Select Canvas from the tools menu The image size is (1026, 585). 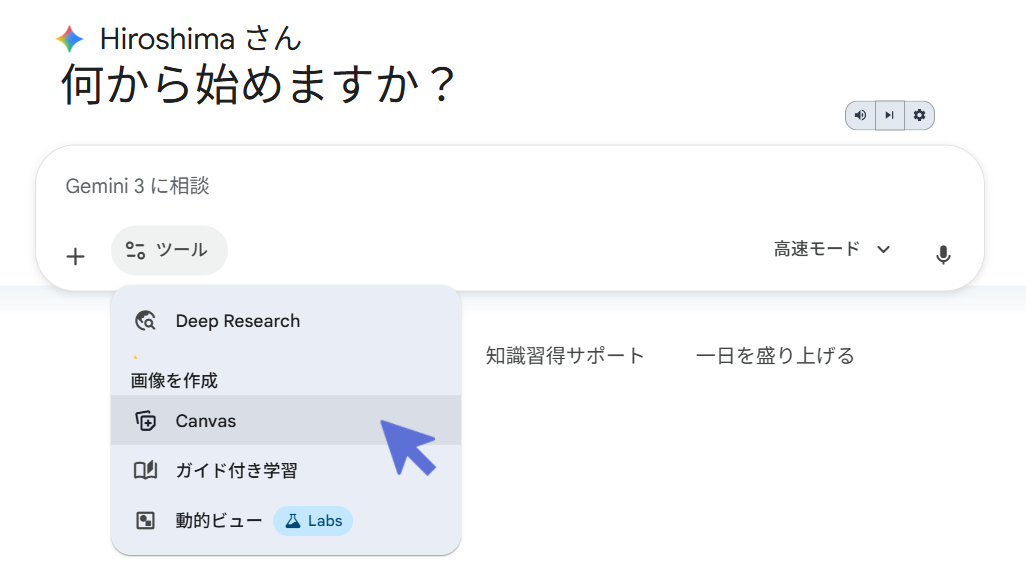207,421
